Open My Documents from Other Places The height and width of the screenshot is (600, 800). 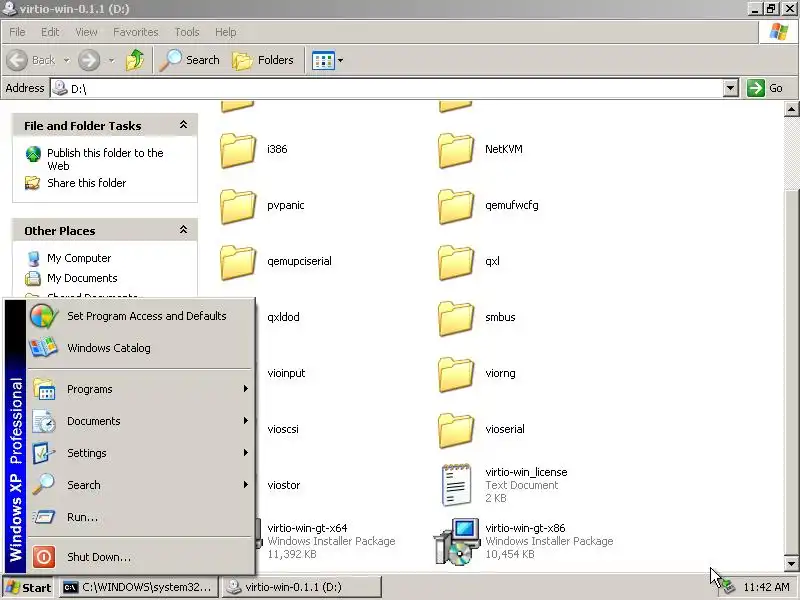pyautogui.click(x=82, y=278)
